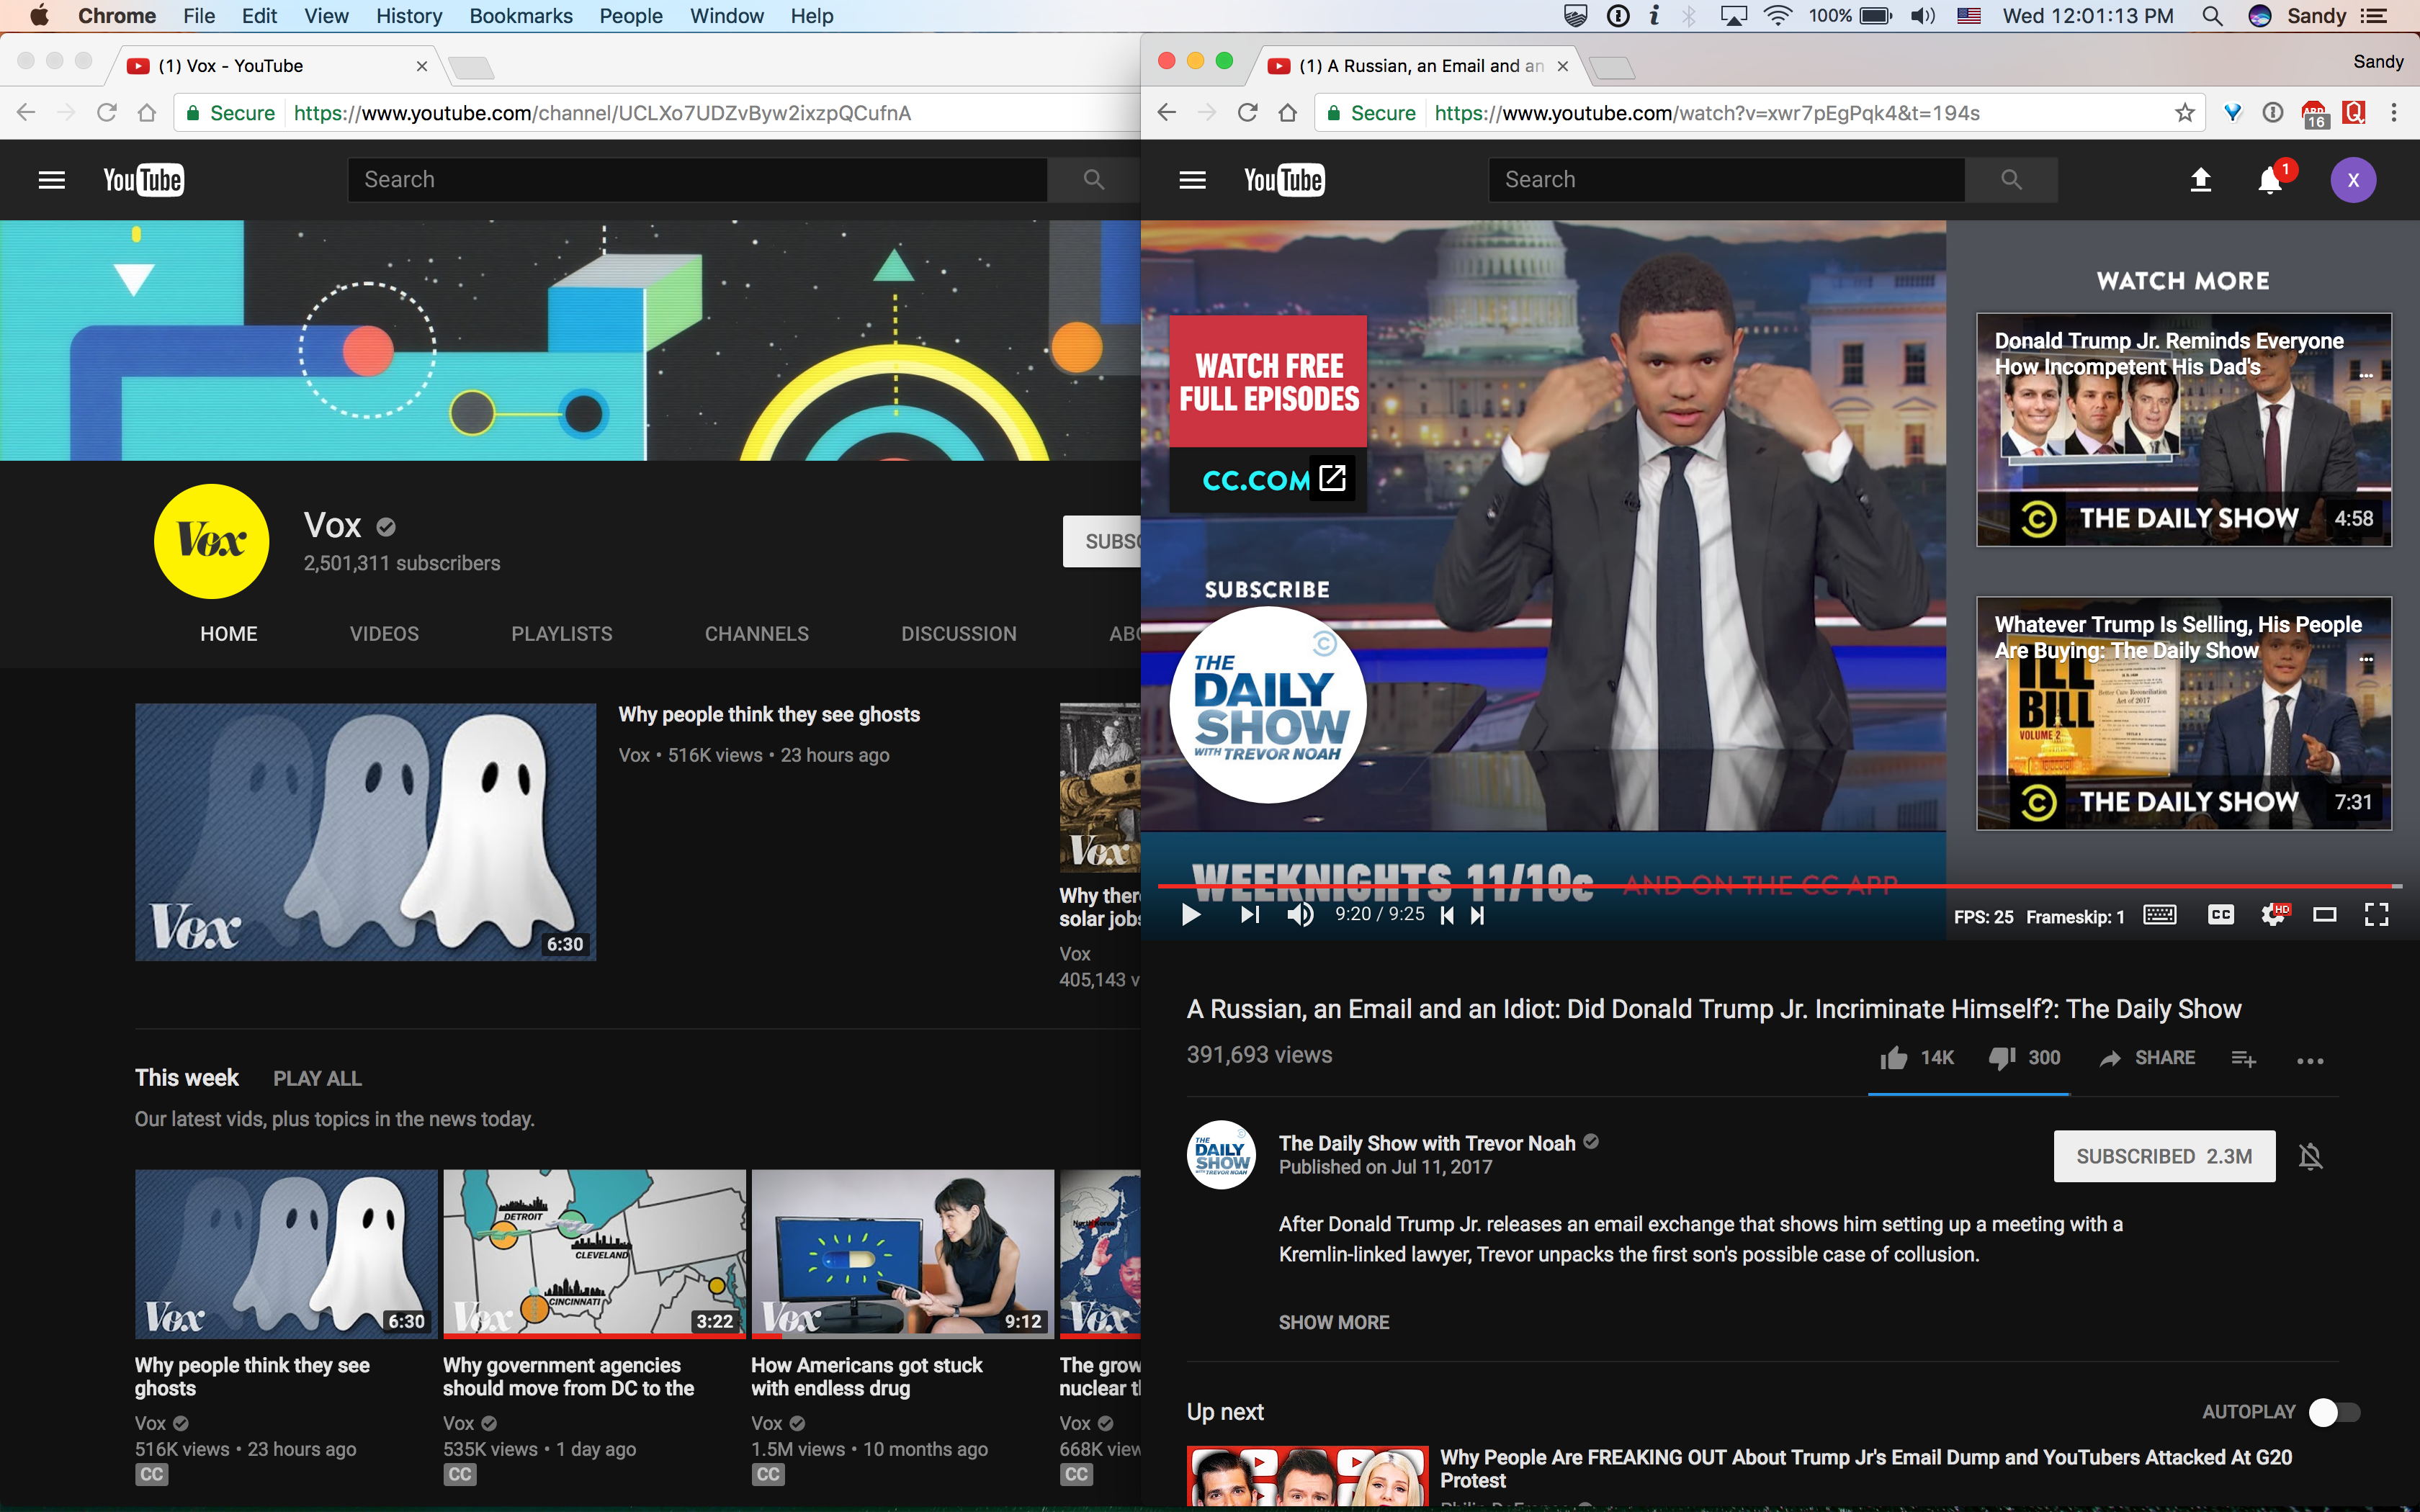Reload the Daily Show video page
Image resolution: width=2420 pixels, height=1512 pixels.
tap(1247, 113)
